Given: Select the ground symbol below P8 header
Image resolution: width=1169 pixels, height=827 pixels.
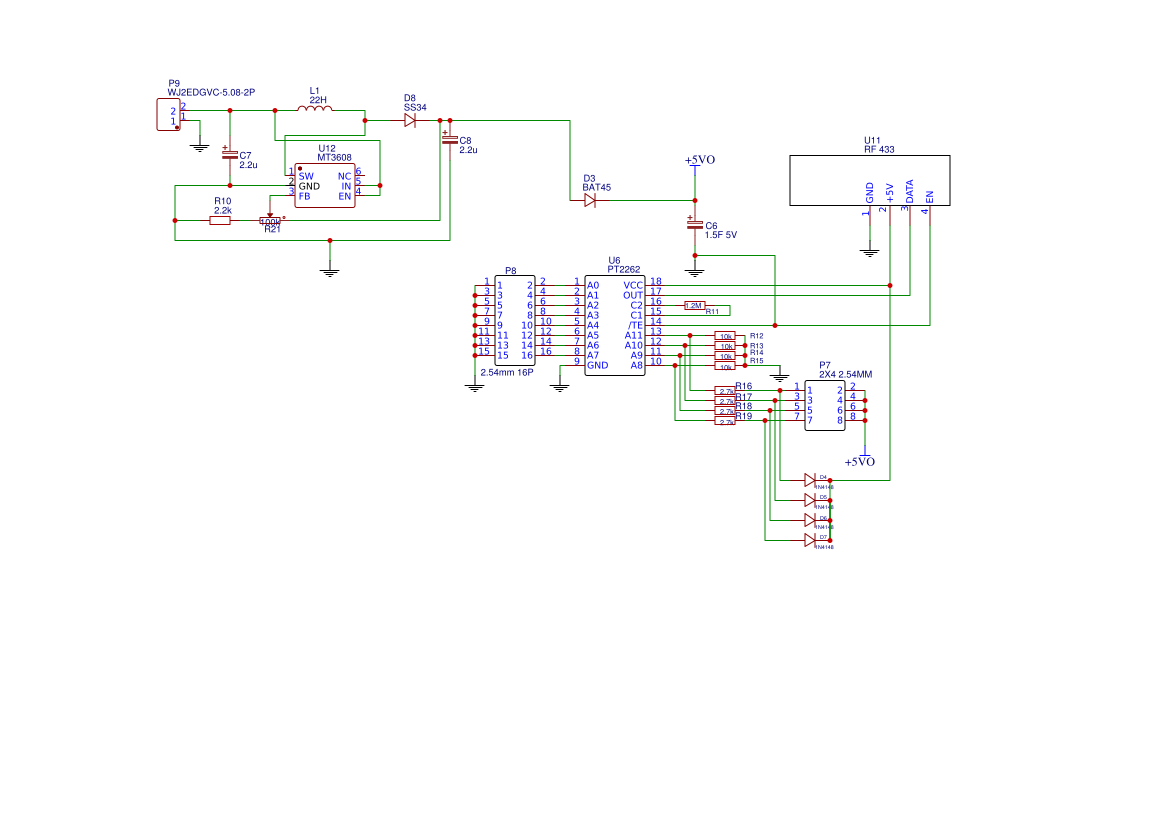Looking at the screenshot, I should (475, 387).
